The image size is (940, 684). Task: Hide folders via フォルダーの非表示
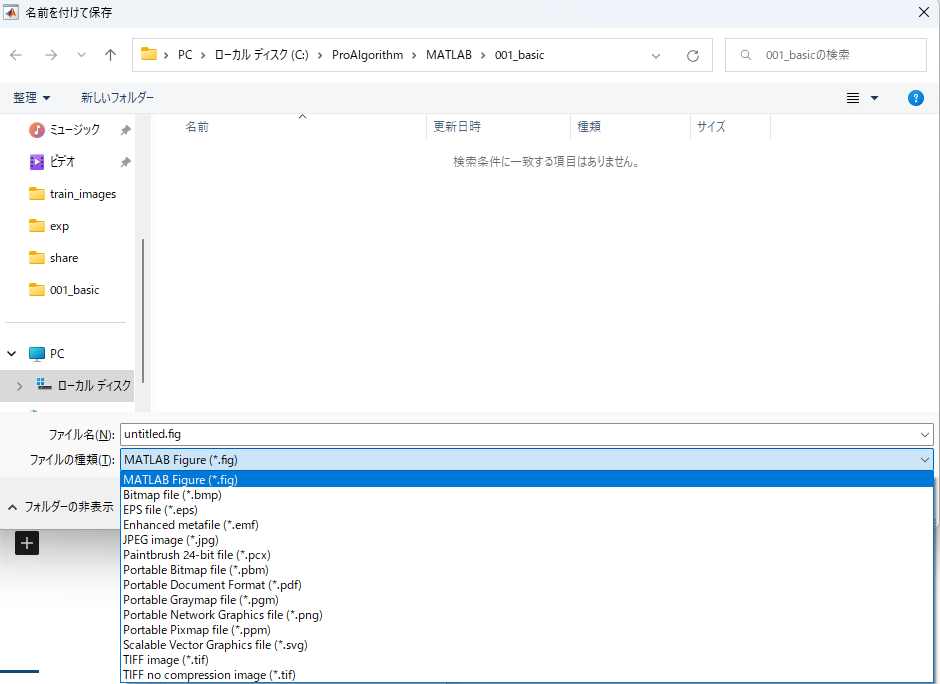tap(61, 507)
